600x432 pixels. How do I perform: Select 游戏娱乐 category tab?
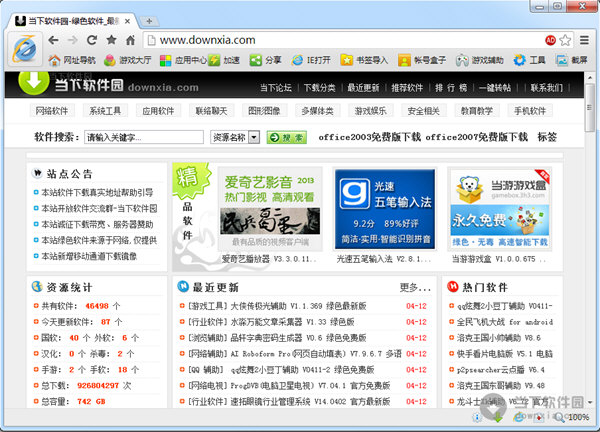click(x=370, y=111)
